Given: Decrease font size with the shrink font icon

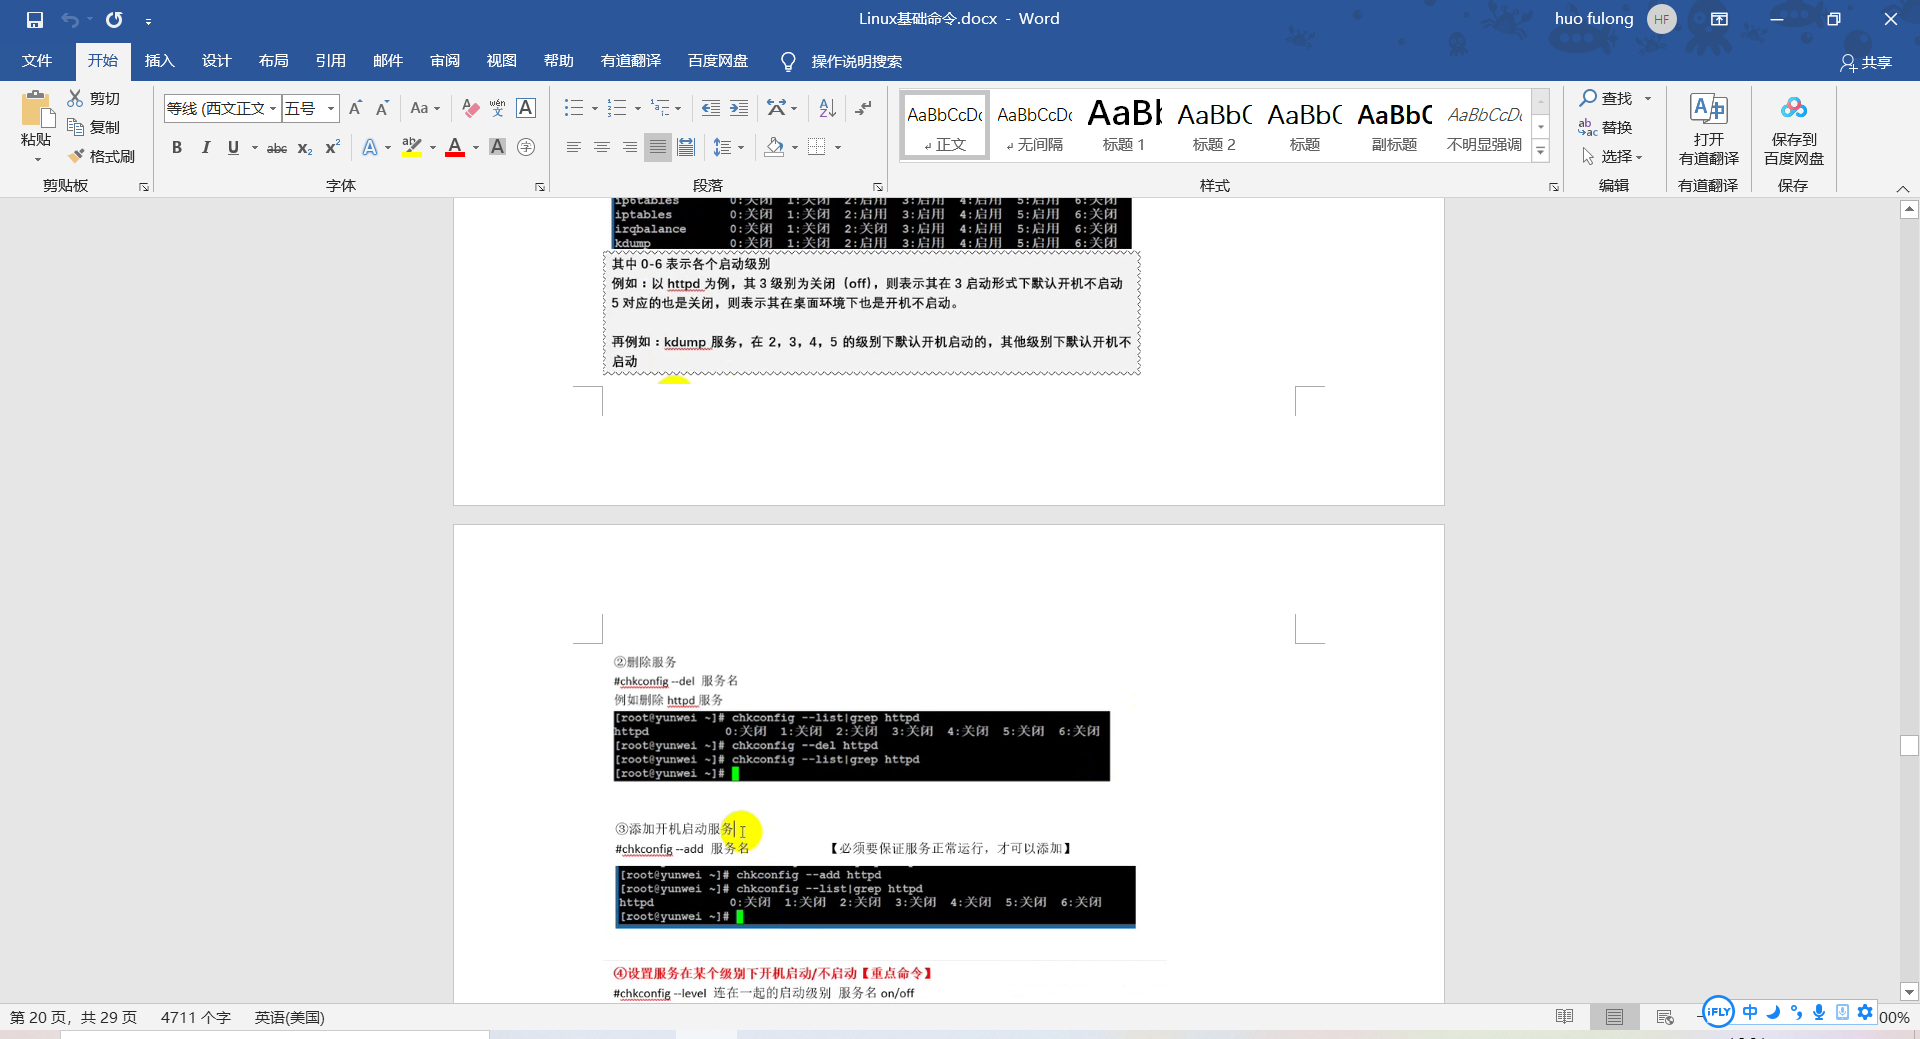Looking at the screenshot, I should point(382,108).
